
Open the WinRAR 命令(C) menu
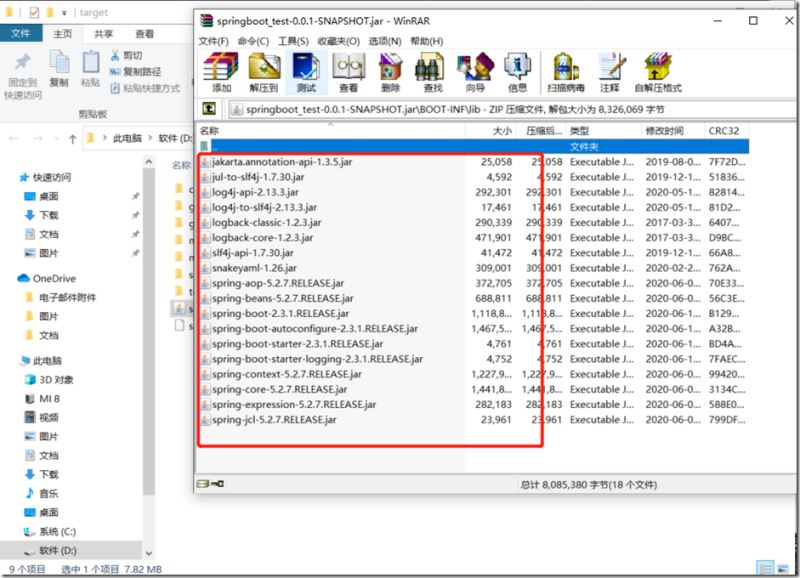[253, 41]
